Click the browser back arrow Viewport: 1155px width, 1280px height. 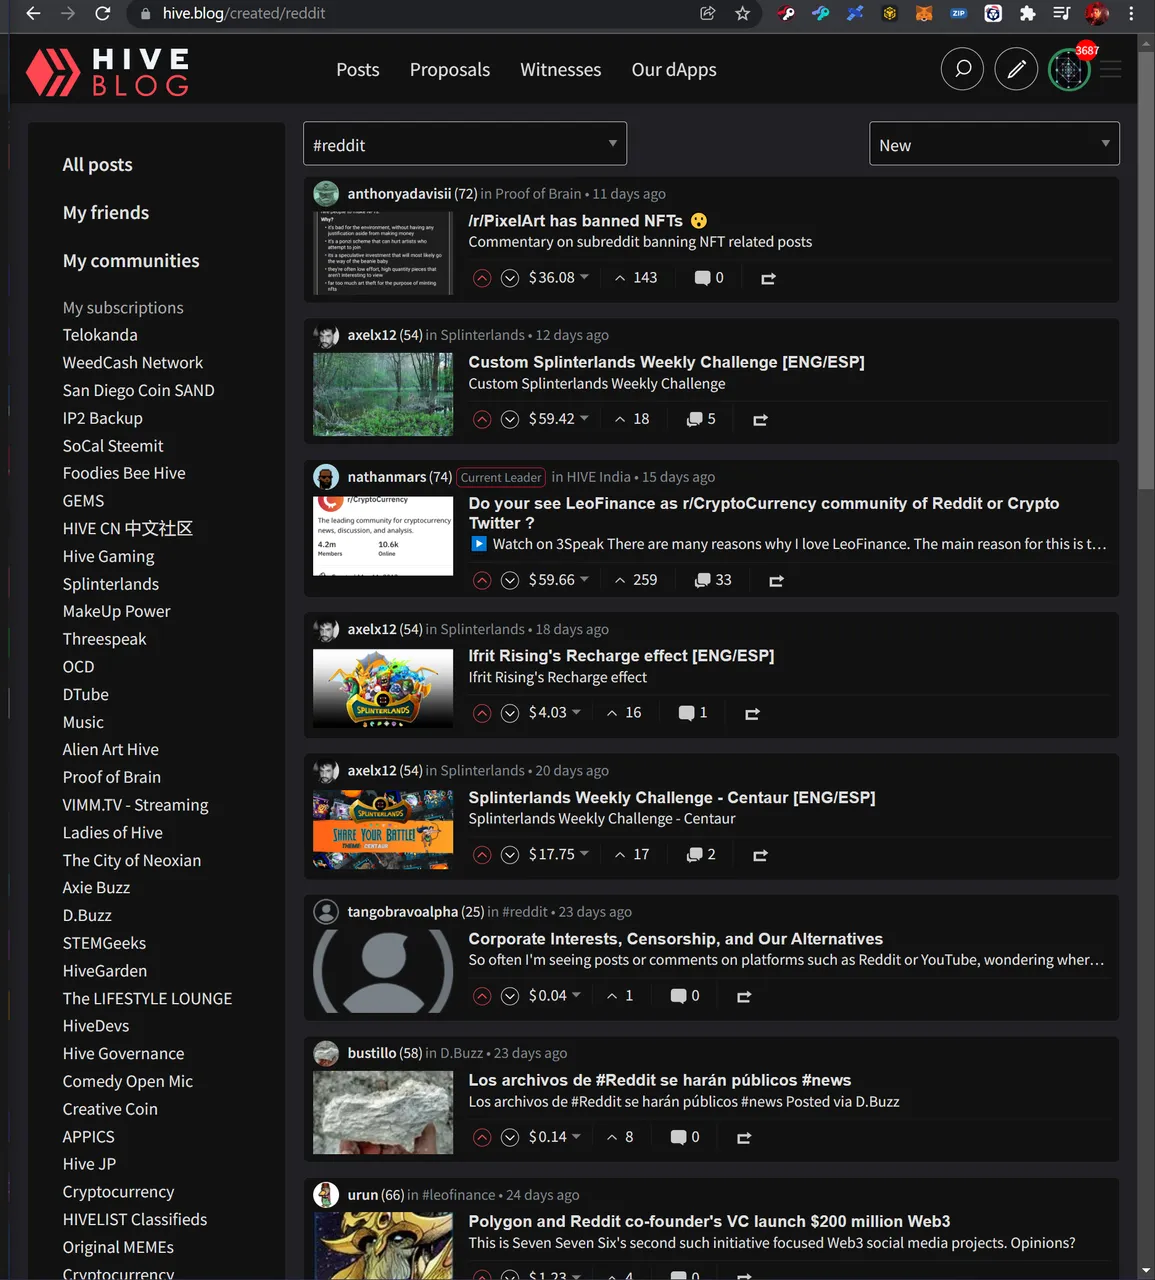coord(33,13)
